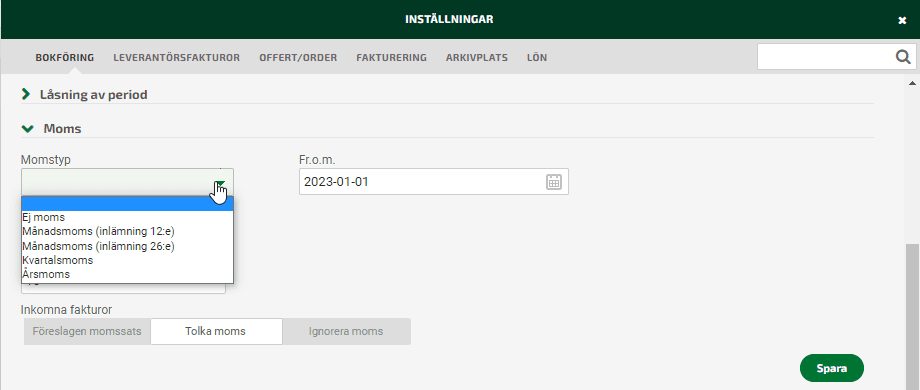Pick Årsmoms from the dropdown

[127, 274]
